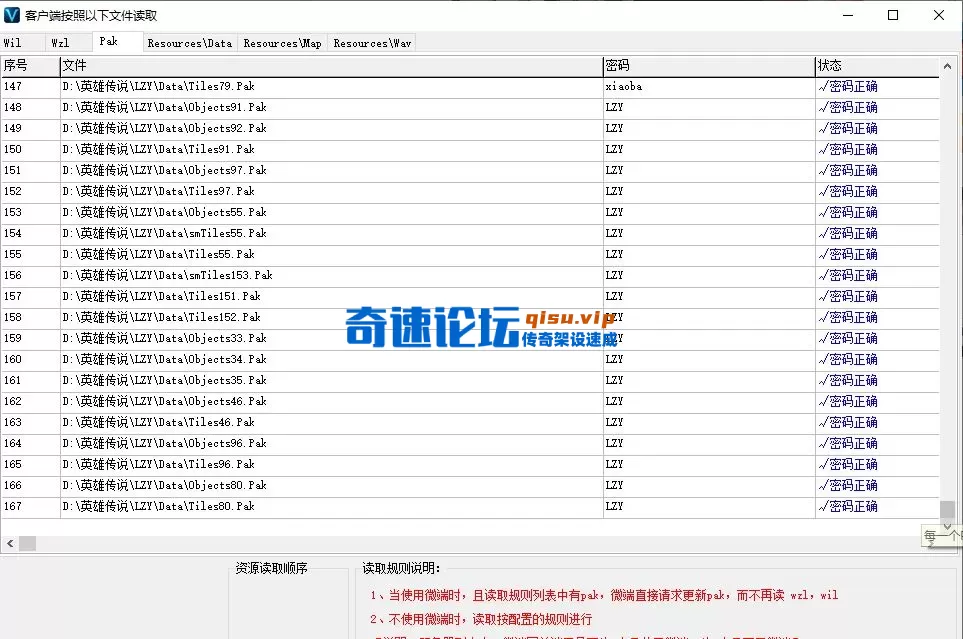Click the checkmark icon on the Tiles80.Pak row
The width and height of the screenshot is (963, 639).
pyautogui.click(x=820, y=506)
